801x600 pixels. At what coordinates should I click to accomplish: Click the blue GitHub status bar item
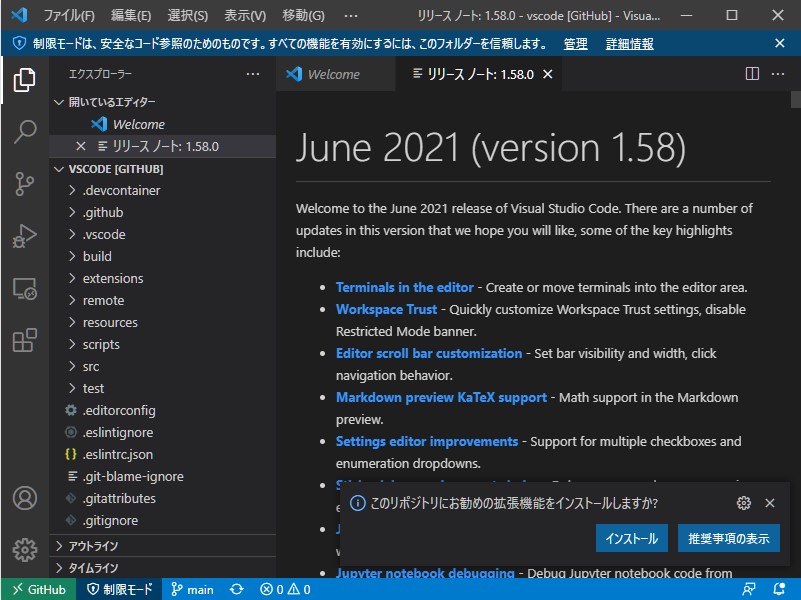(x=38, y=589)
